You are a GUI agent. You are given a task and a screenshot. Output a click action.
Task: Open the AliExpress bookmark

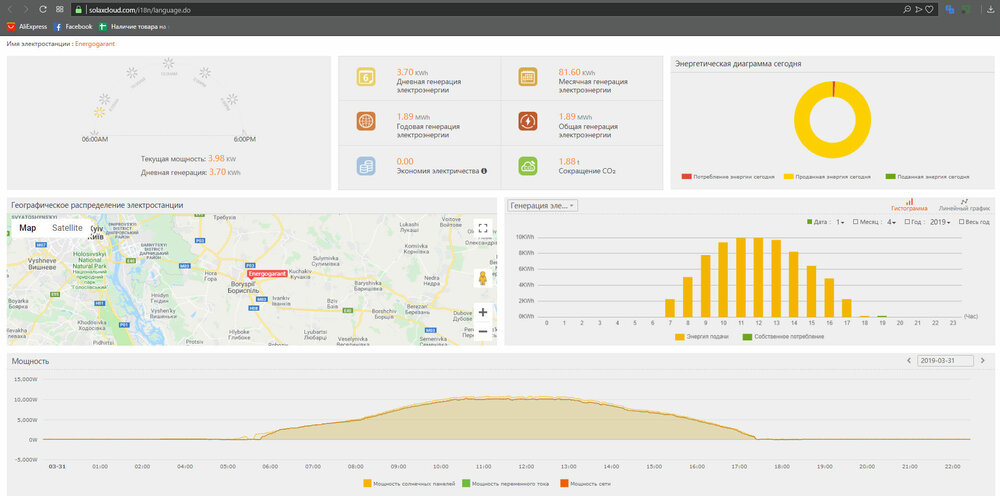27,27
